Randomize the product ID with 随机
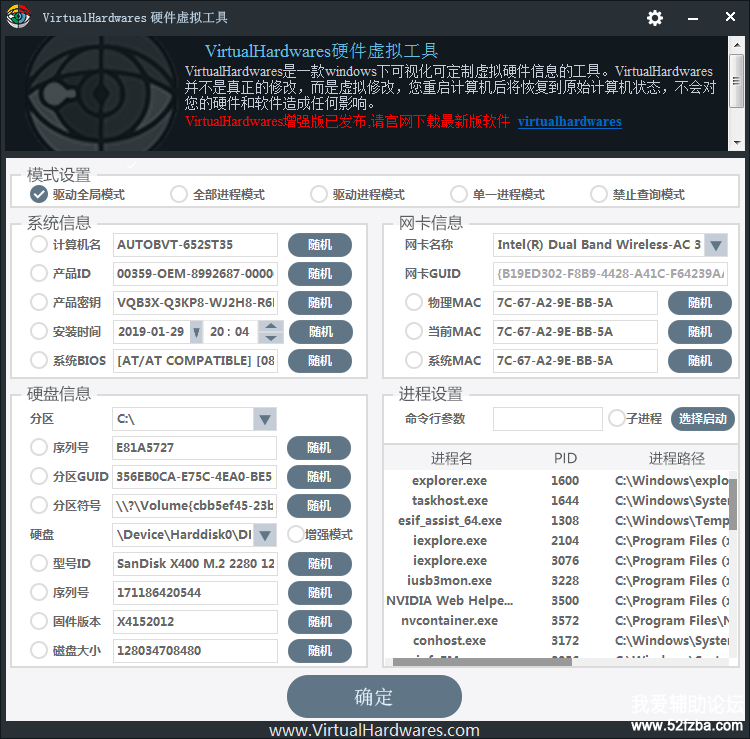Image resolution: width=750 pixels, height=739 pixels. pyautogui.click(x=320, y=274)
